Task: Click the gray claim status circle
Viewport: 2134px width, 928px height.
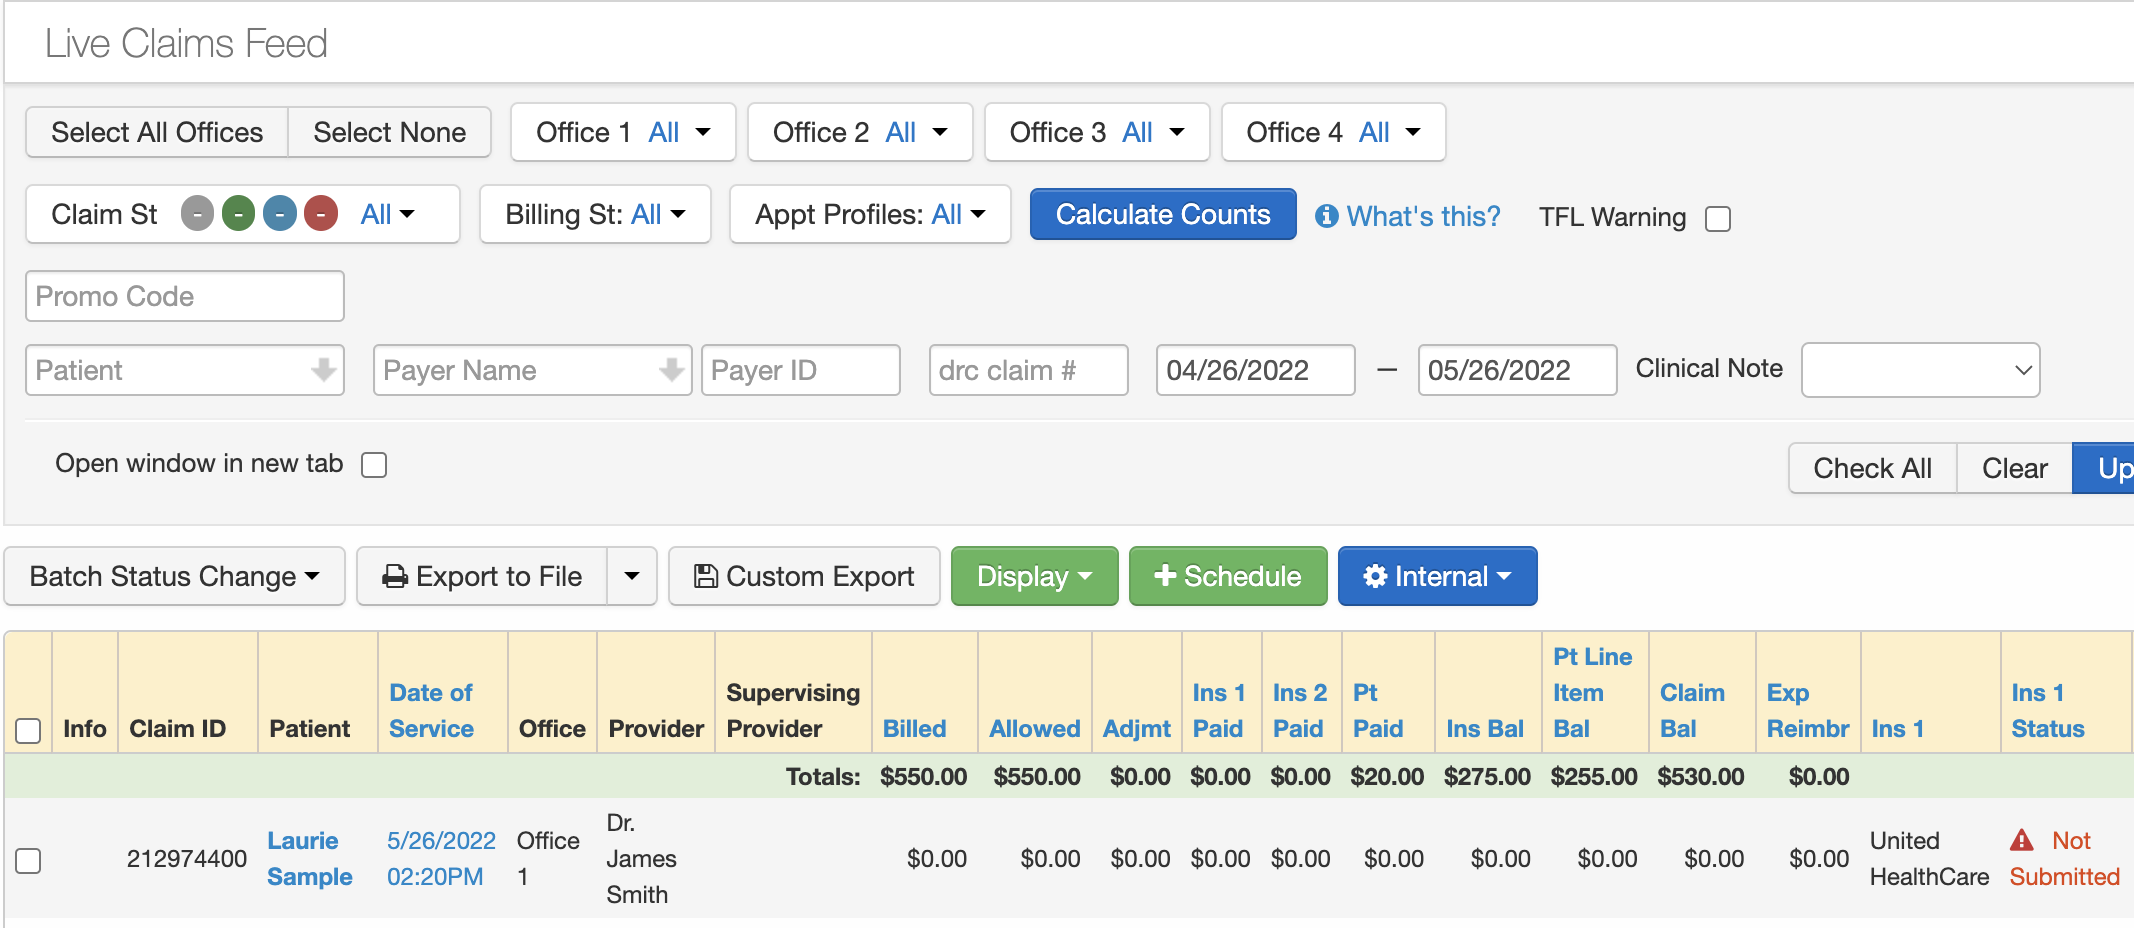Action: pos(197,214)
